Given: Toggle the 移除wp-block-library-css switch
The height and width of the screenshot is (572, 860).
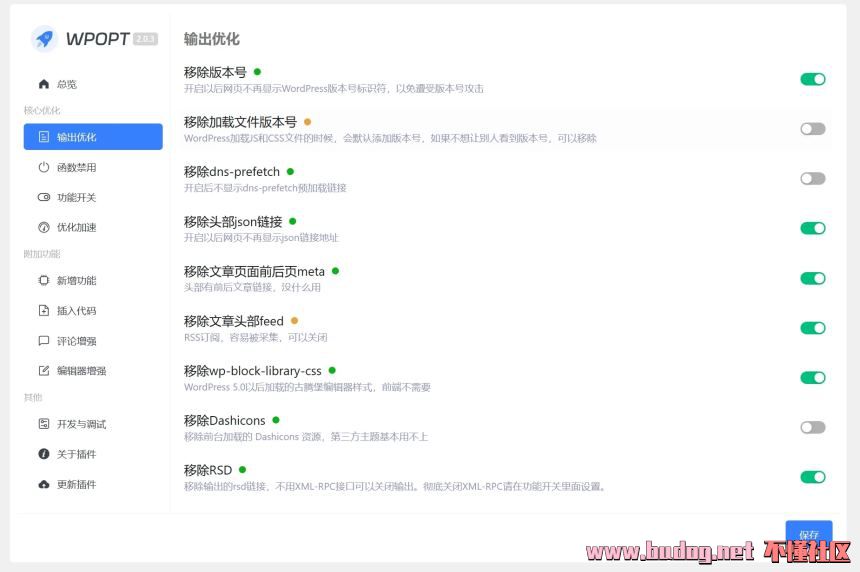Looking at the screenshot, I should pyautogui.click(x=813, y=378).
